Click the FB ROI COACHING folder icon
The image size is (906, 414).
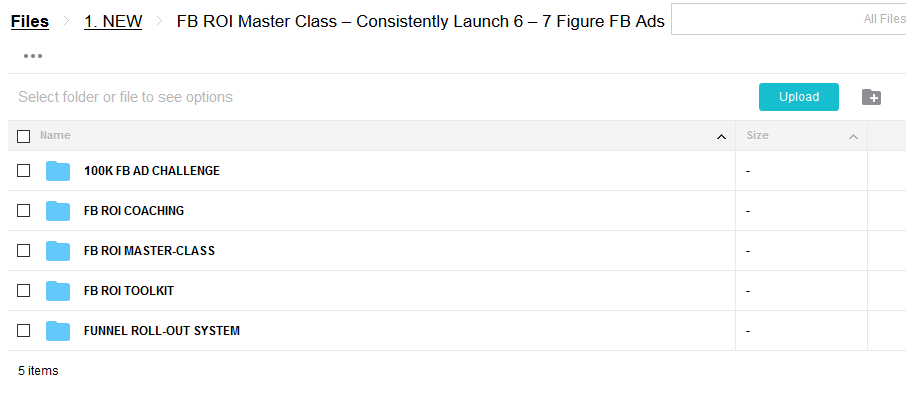58,211
